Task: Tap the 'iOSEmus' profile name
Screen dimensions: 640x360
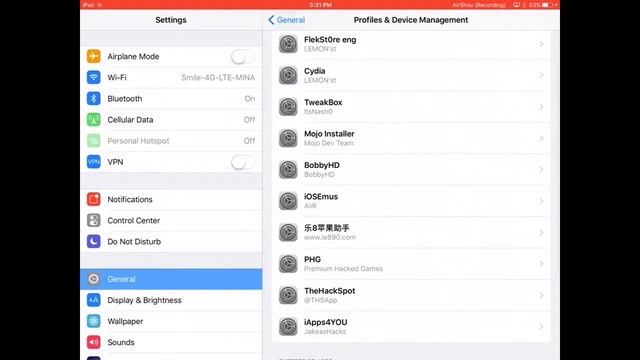Action: (x=321, y=197)
